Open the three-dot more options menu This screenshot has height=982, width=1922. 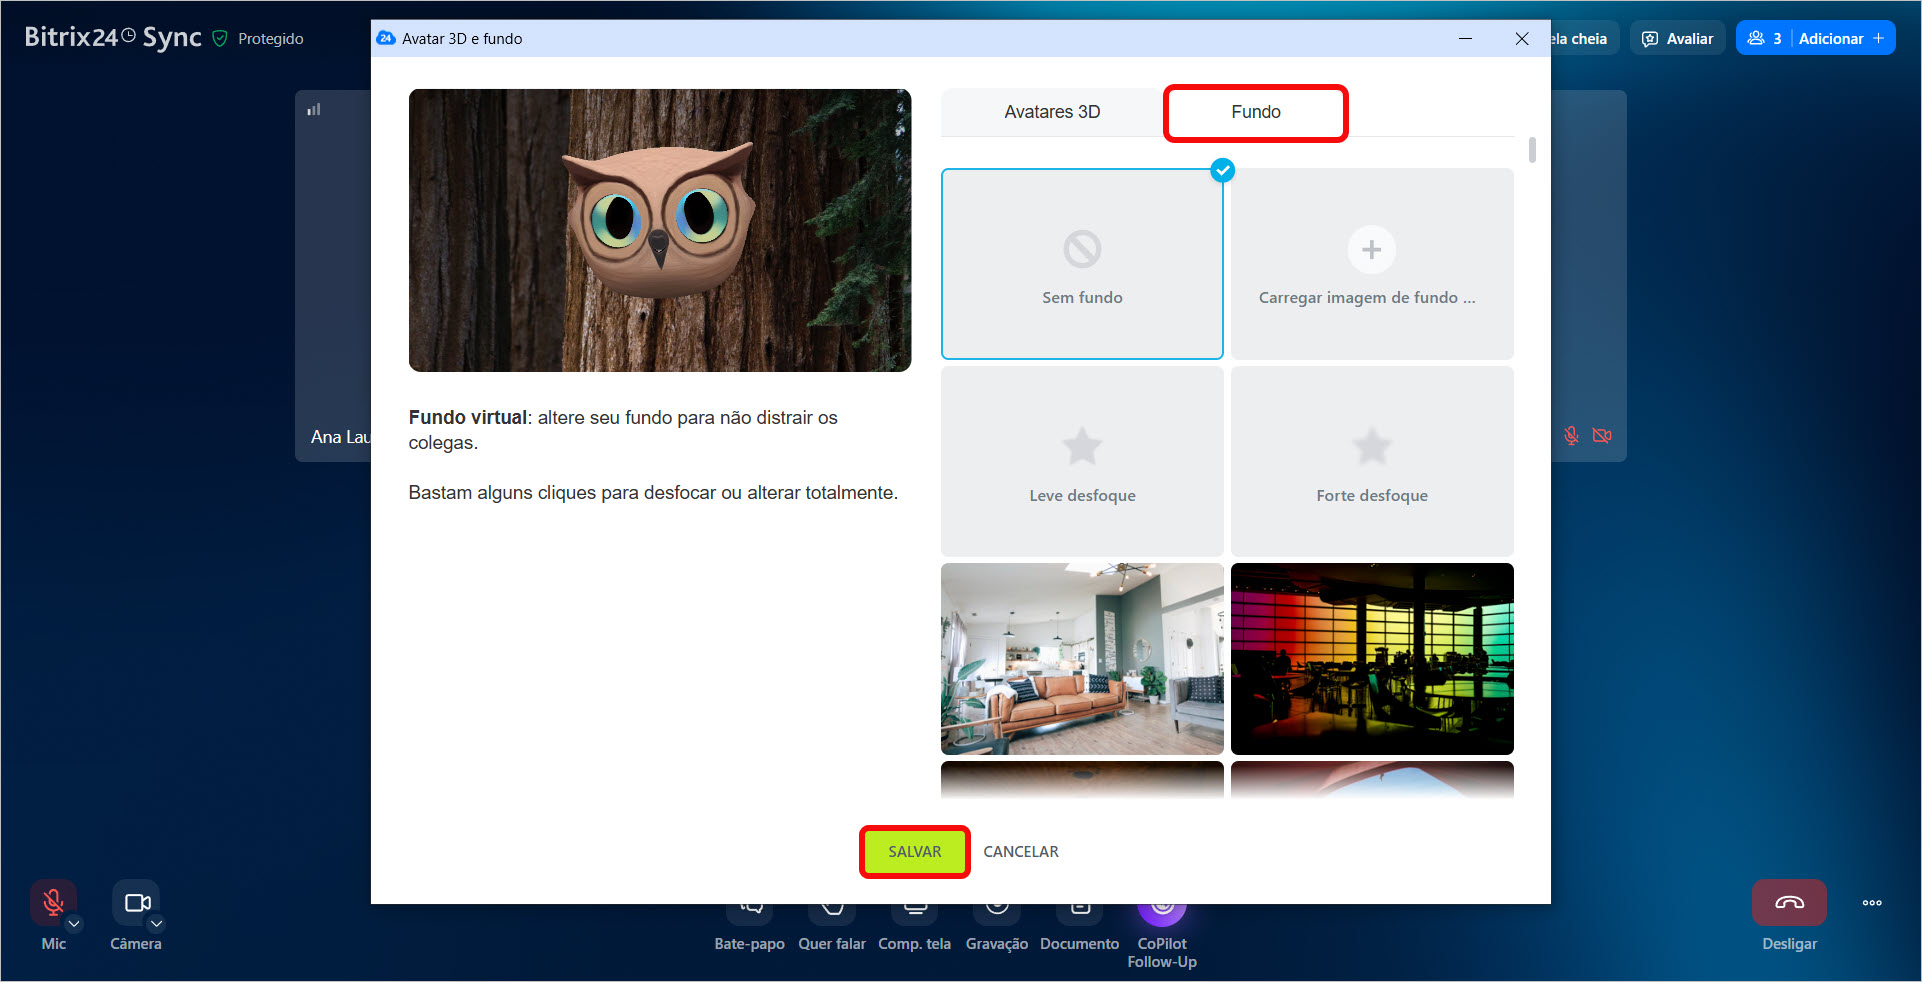[x=1872, y=903]
